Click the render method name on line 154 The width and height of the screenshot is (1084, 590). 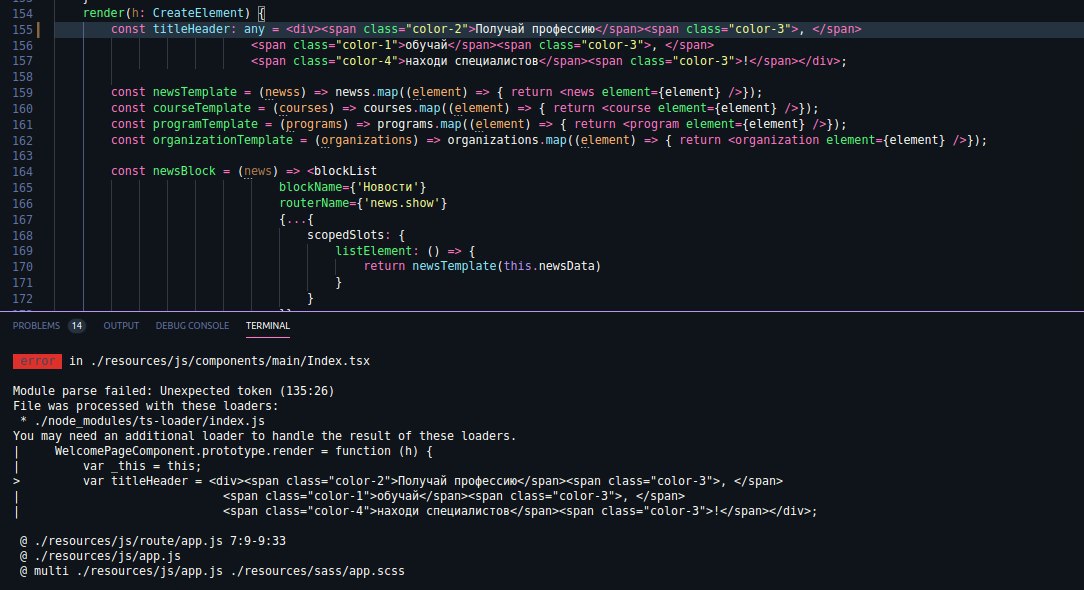coord(104,12)
